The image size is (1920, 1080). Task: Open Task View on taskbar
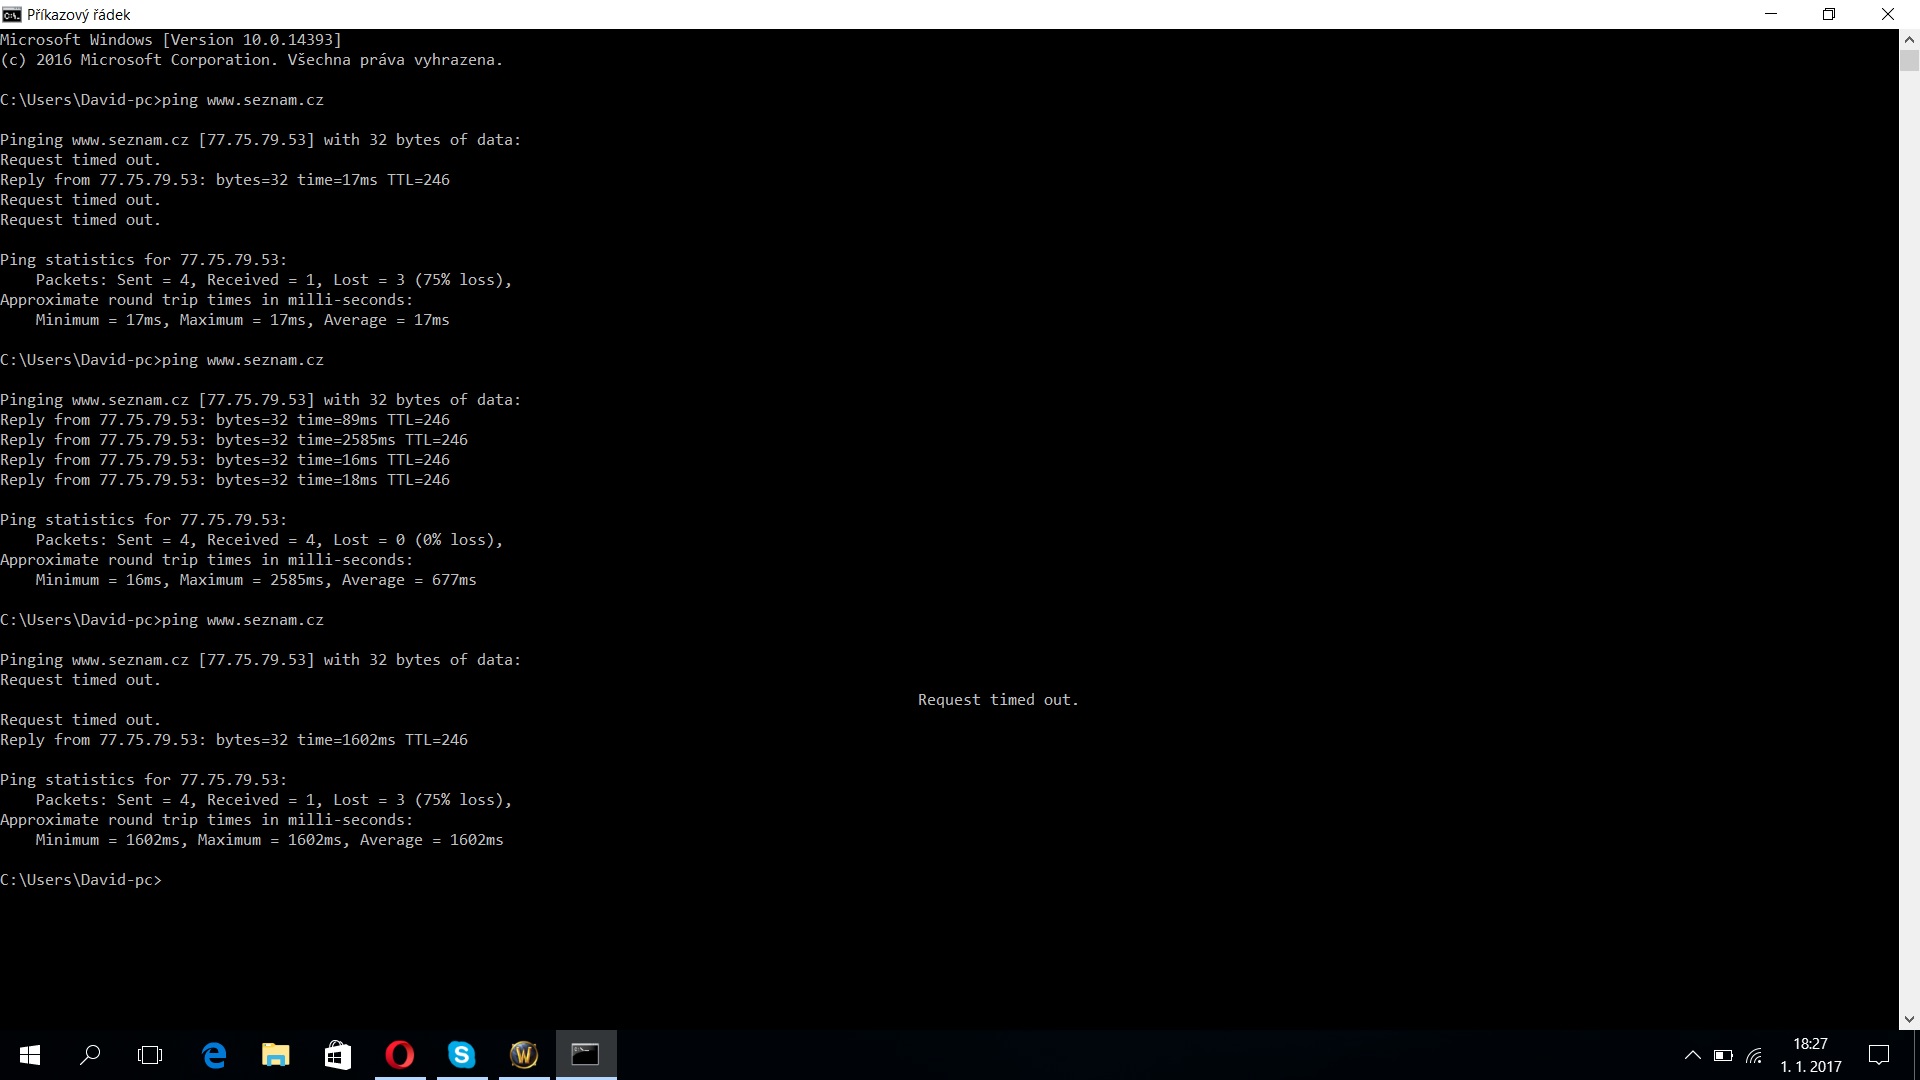pos(150,1055)
